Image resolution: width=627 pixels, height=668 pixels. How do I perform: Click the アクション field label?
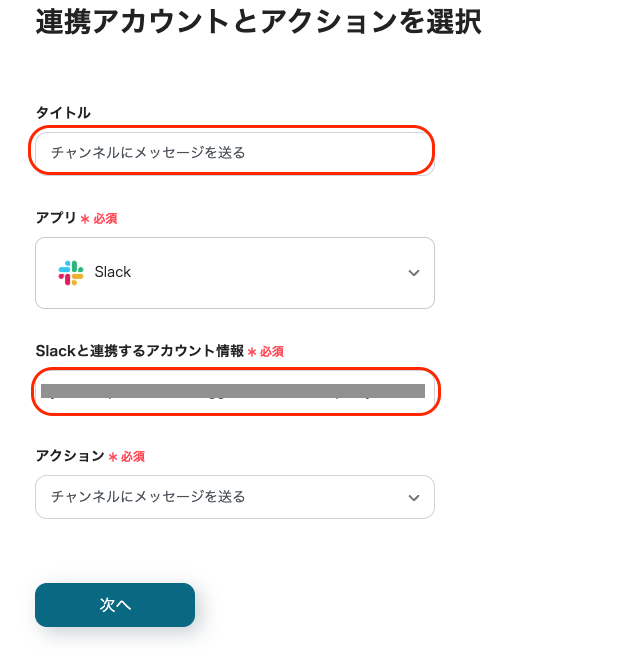click(x=70, y=456)
